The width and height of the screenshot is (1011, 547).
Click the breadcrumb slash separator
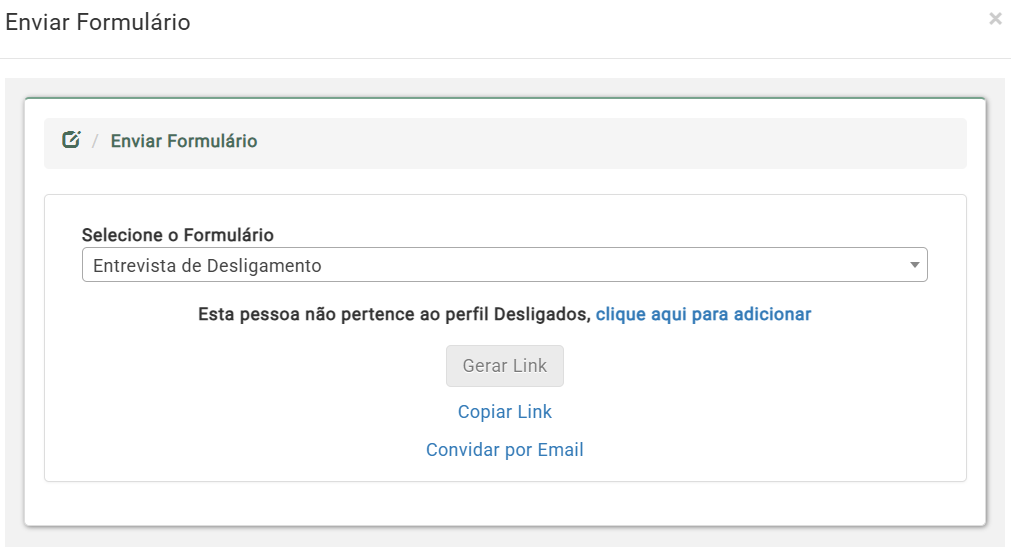coord(95,141)
